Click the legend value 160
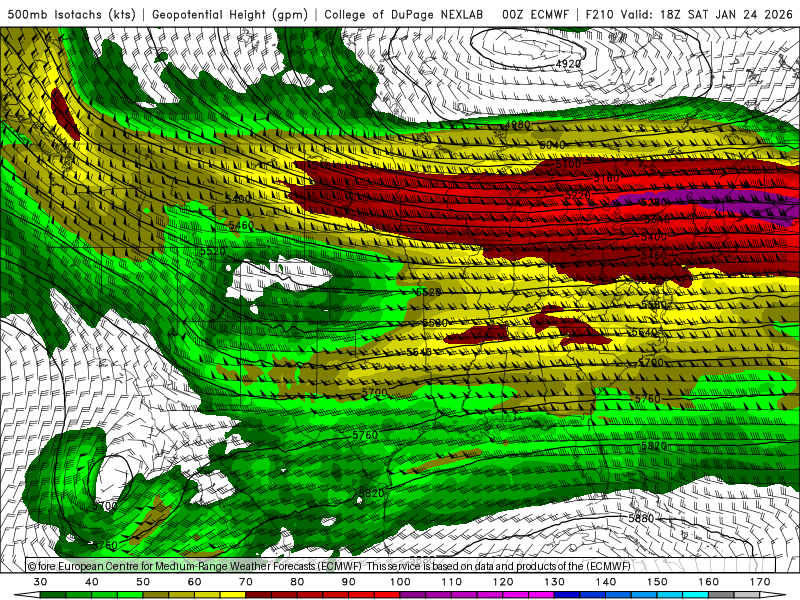 pos(708,582)
